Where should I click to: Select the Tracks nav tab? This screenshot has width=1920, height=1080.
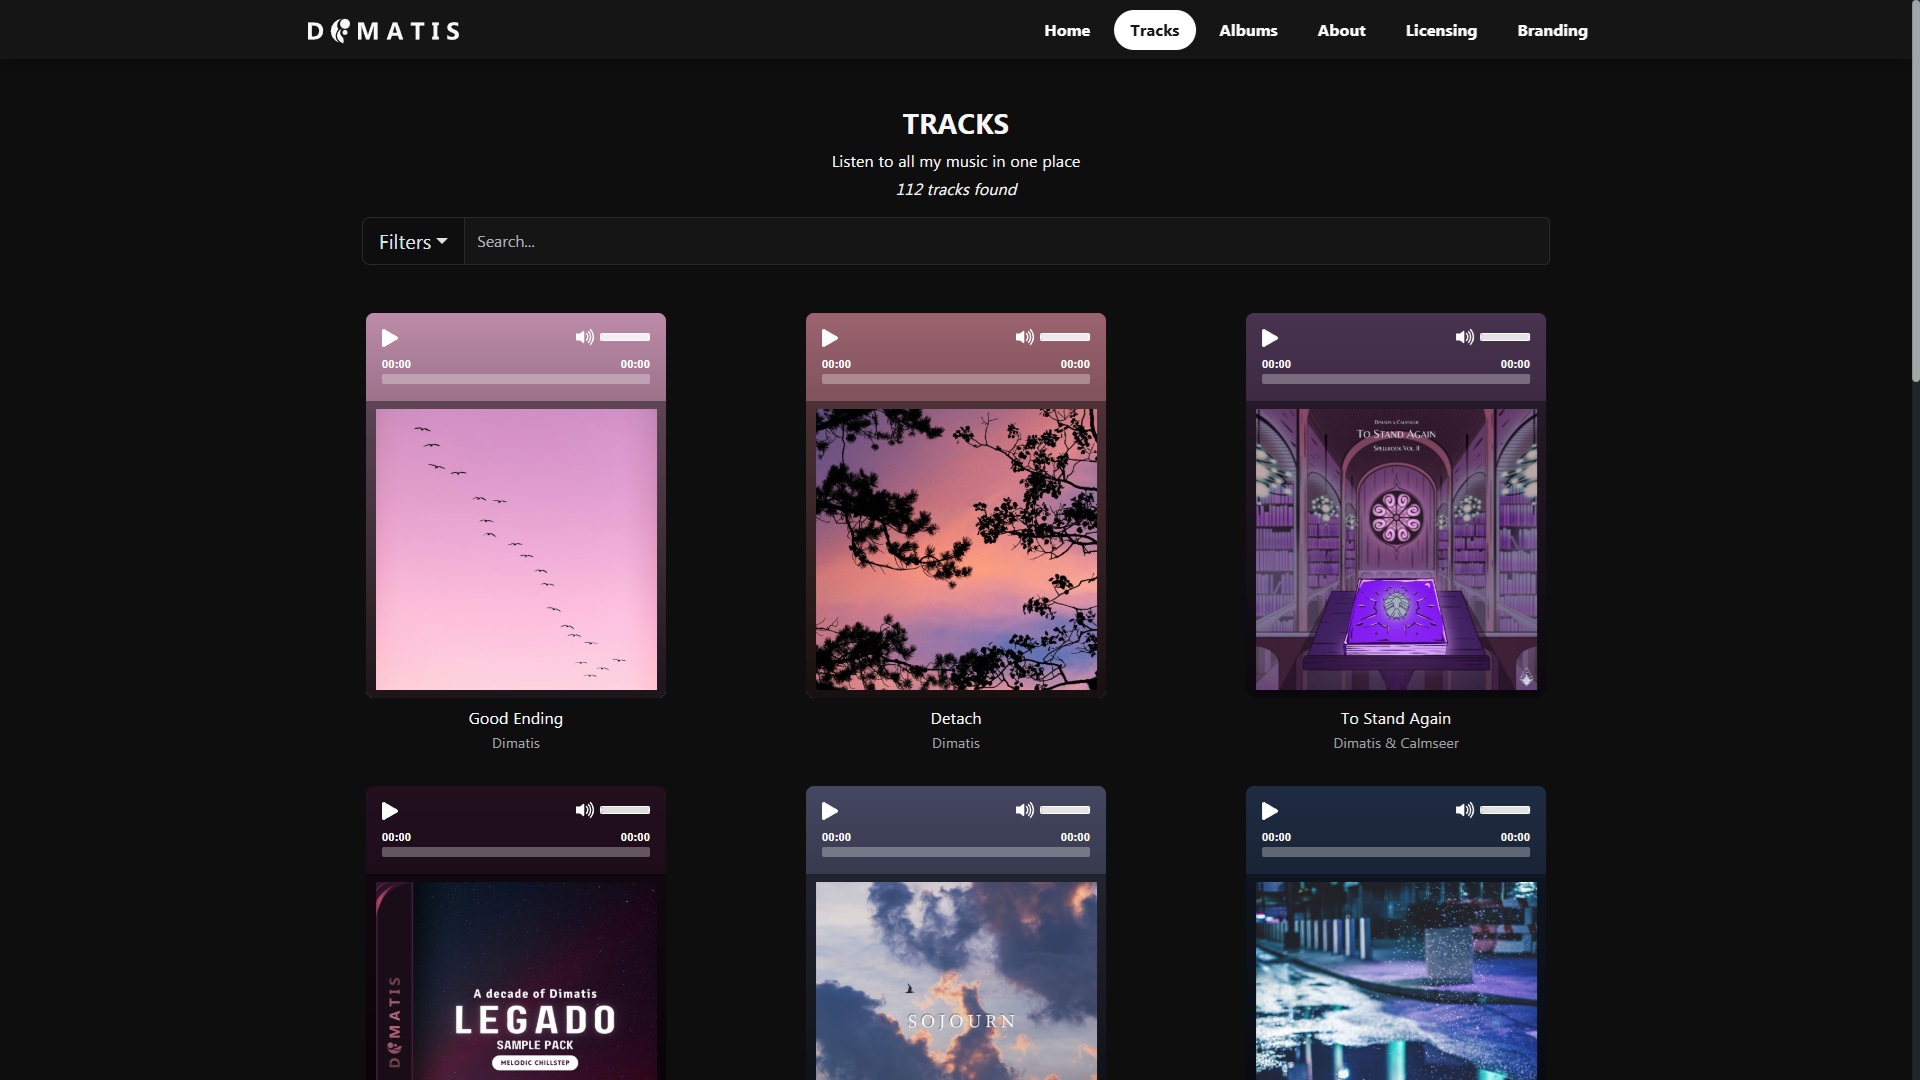(1155, 30)
